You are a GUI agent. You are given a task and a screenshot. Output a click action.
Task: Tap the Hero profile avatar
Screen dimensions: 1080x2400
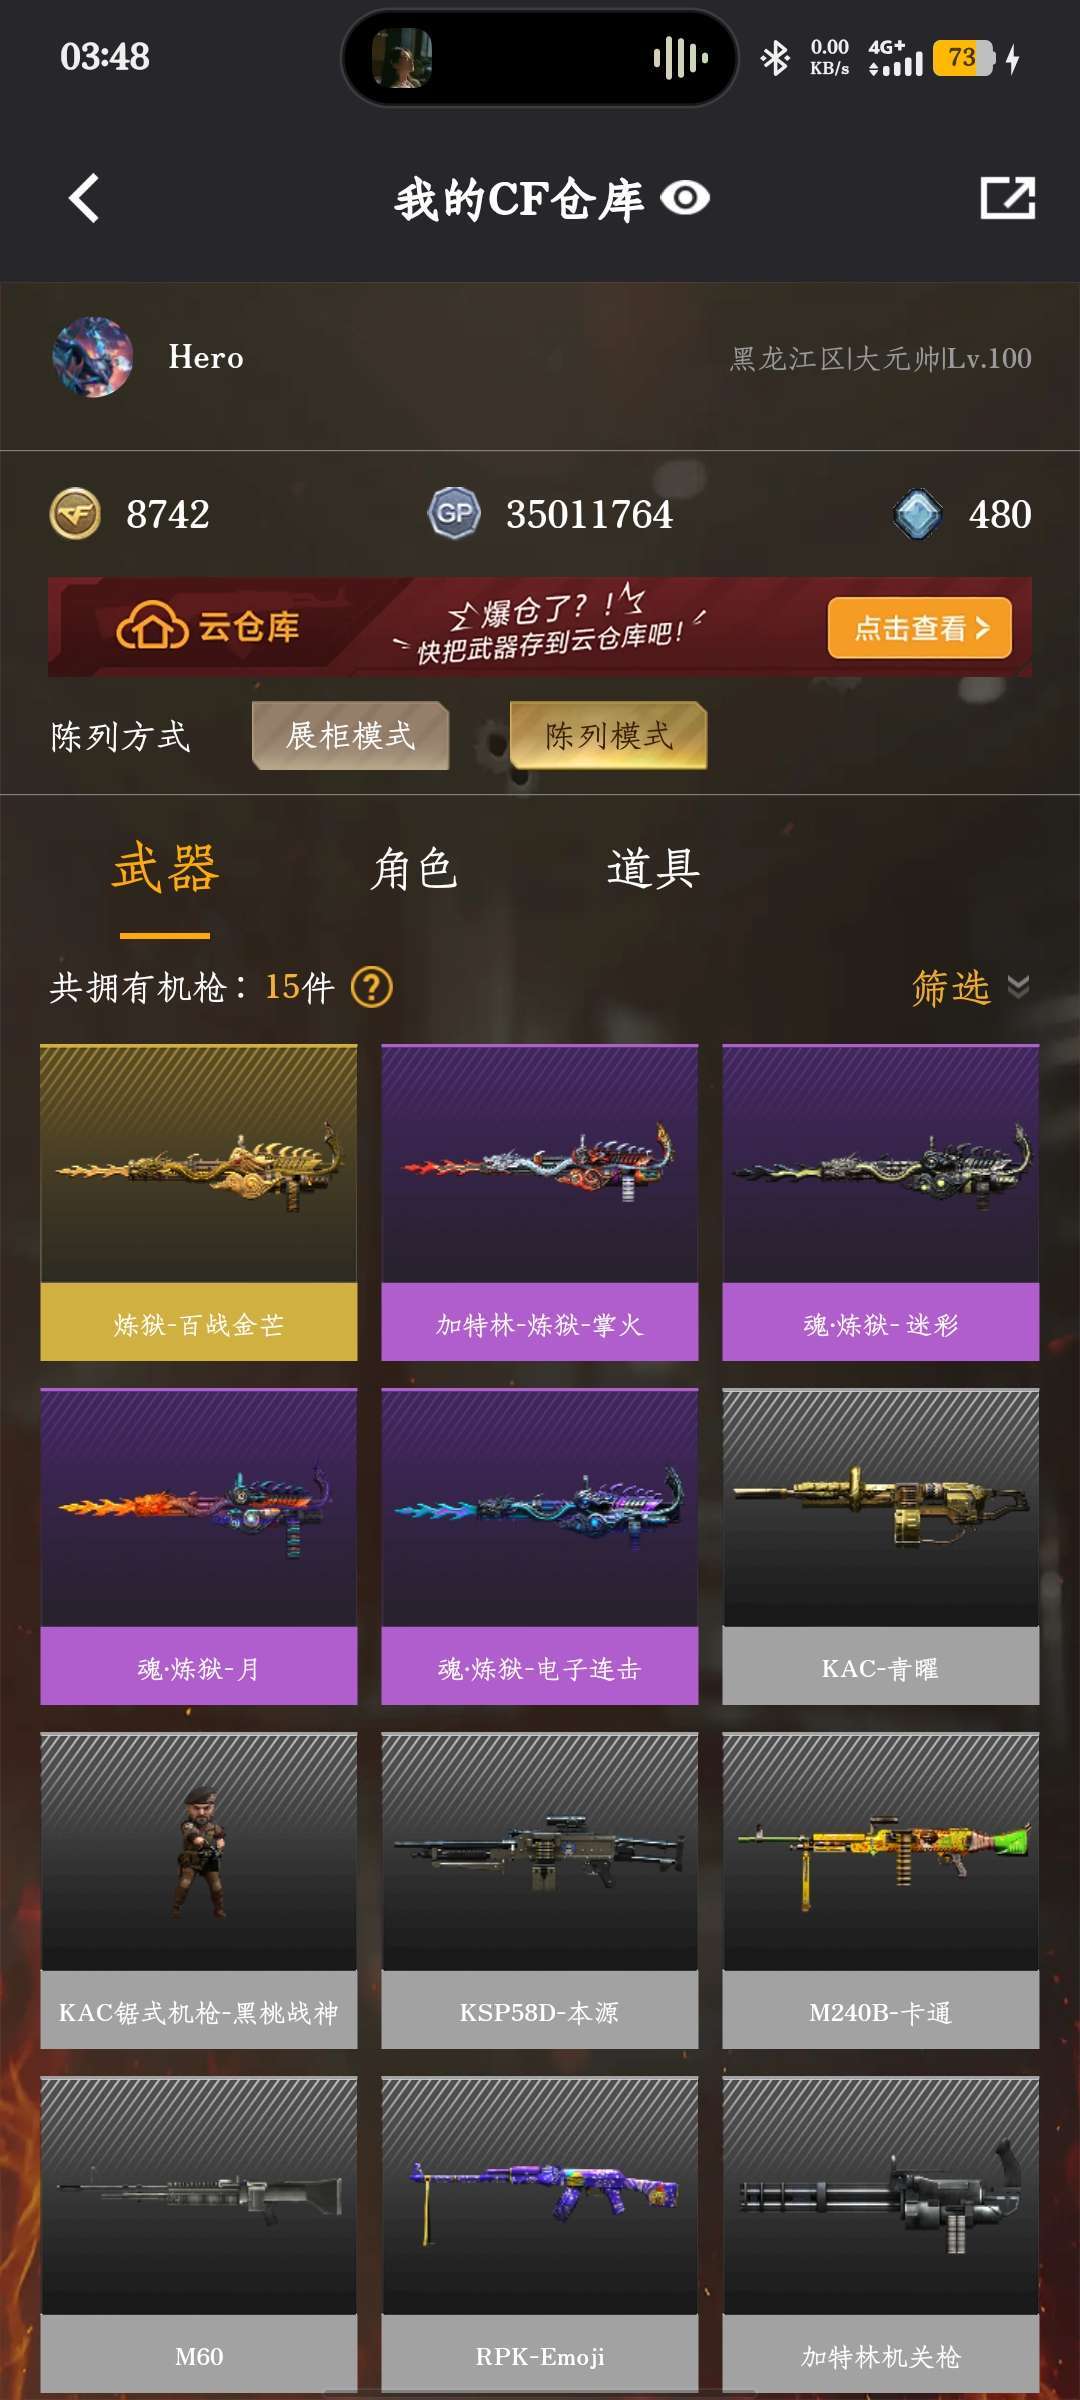click(93, 357)
